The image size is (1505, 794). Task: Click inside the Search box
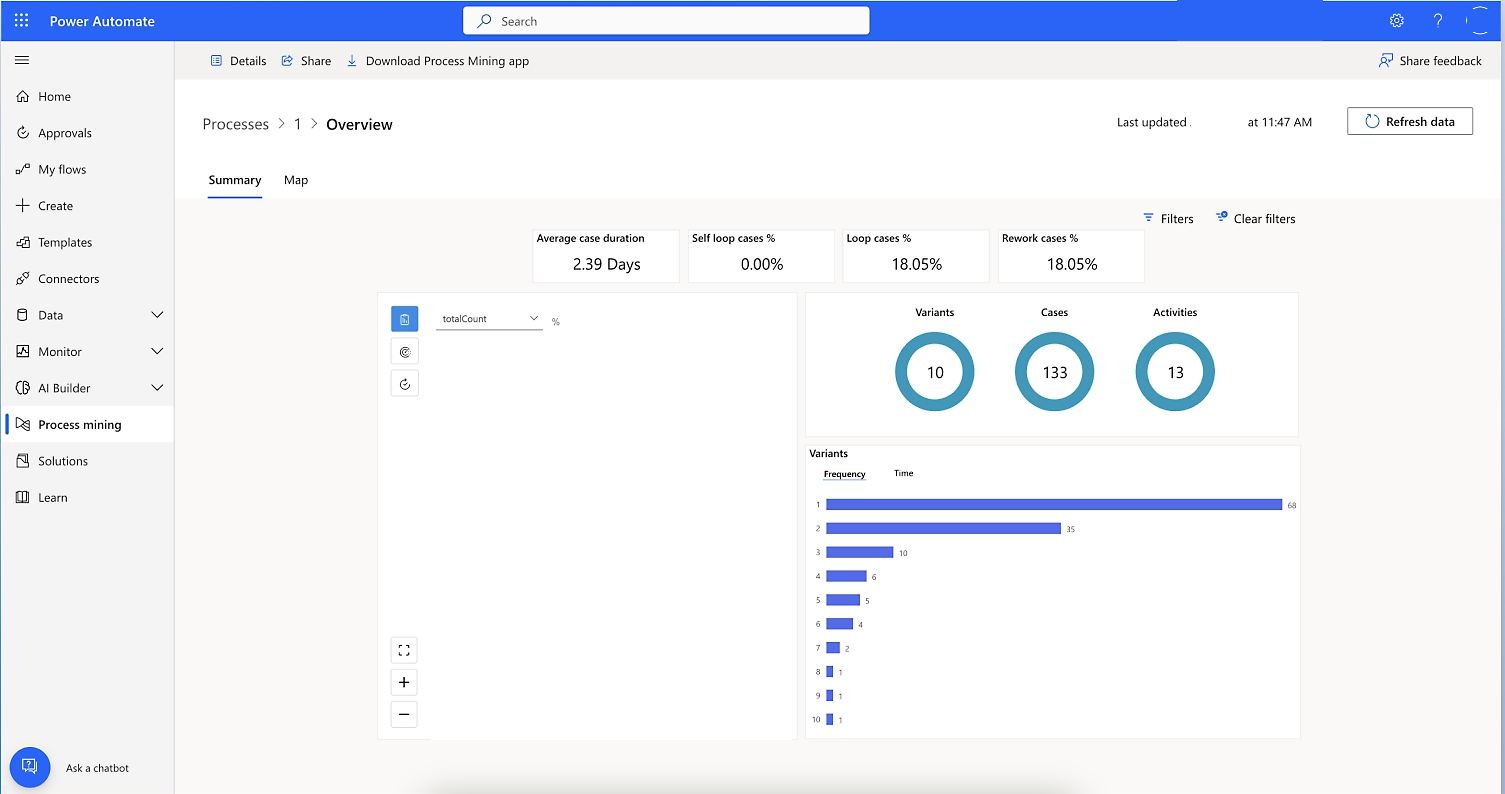pyautogui.click(x=666, y=21)
